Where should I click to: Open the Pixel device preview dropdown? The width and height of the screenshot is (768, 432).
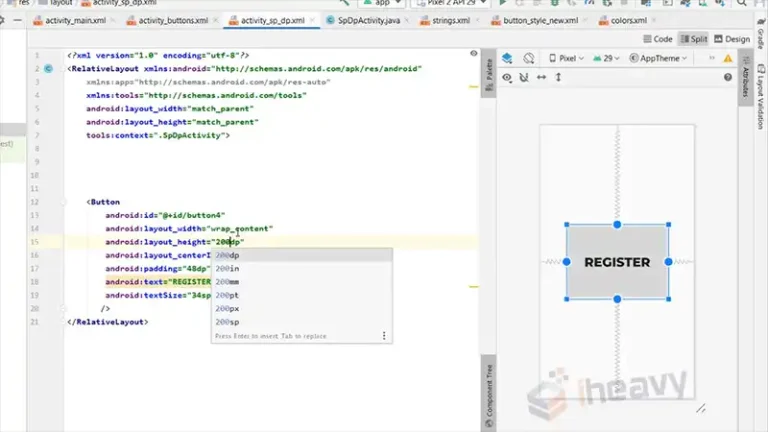[566, 58]
